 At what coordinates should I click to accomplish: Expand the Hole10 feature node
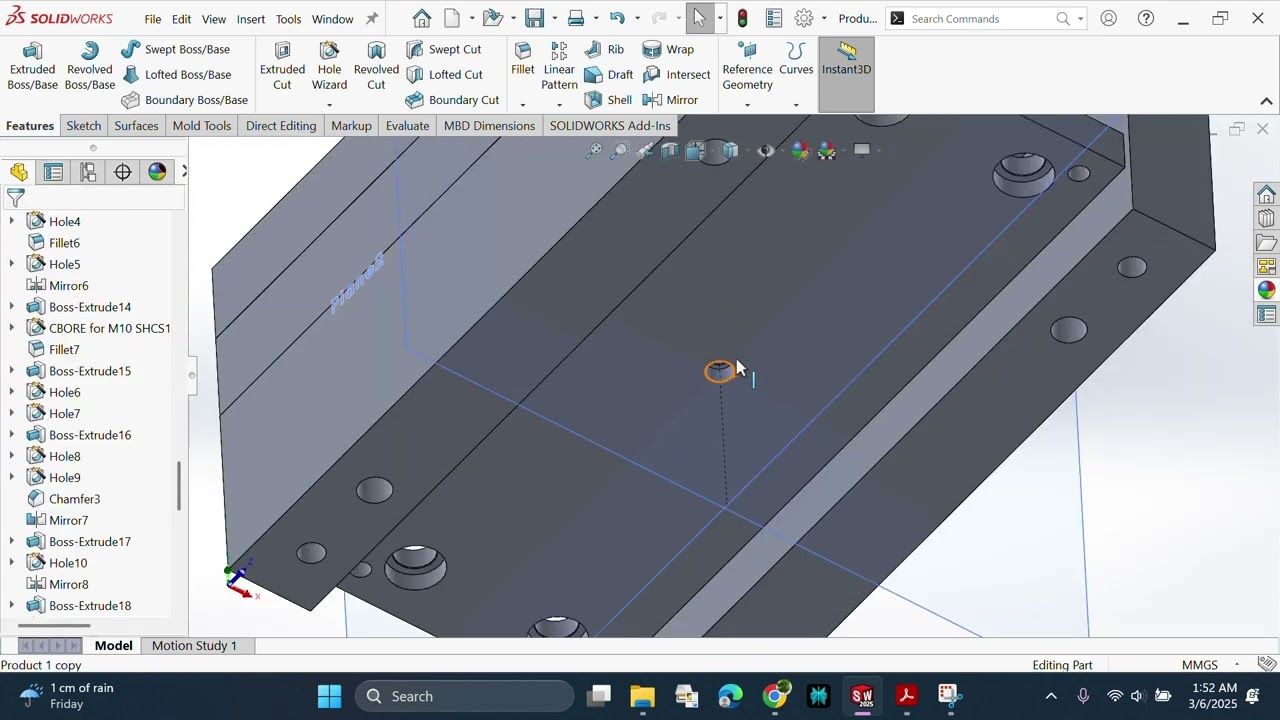pos(12,563)
